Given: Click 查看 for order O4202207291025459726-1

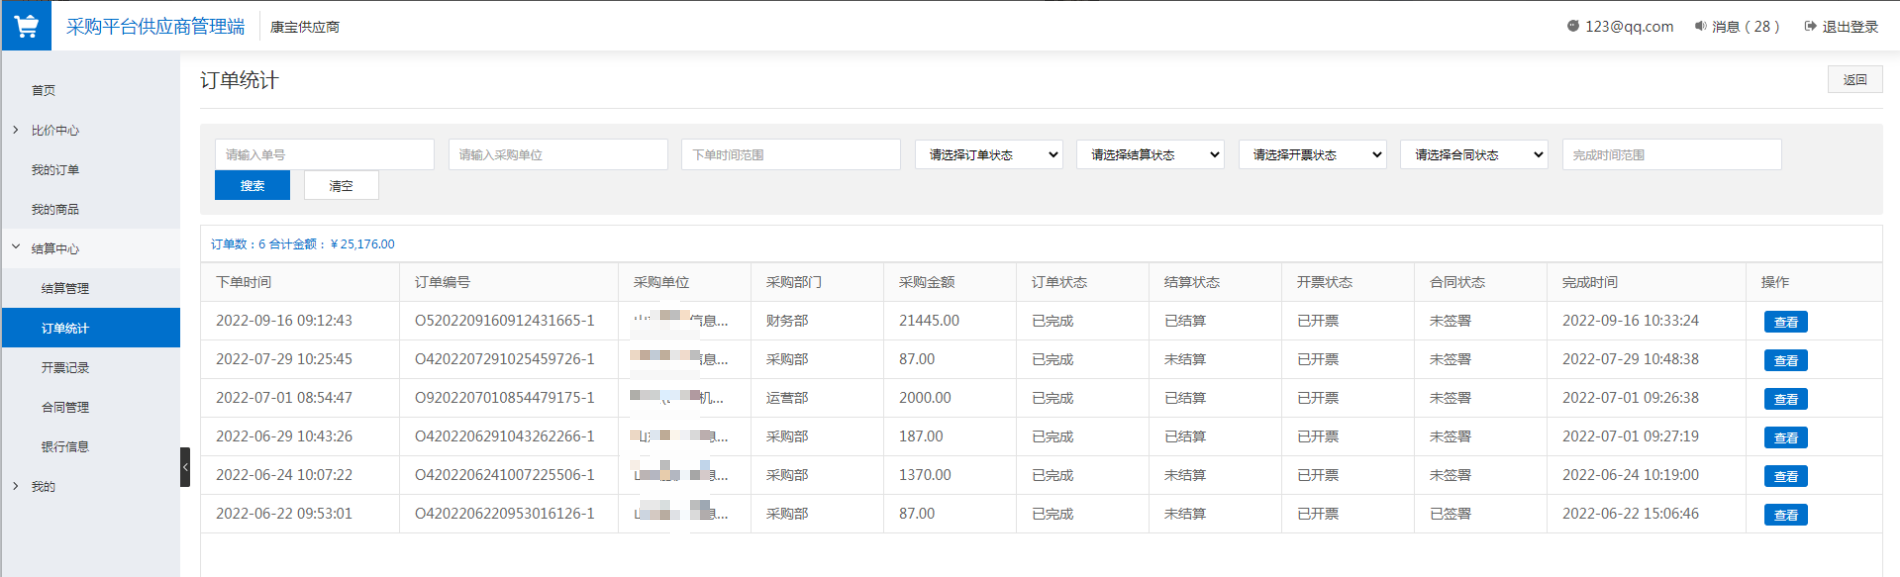Looking at the screenshot, I should (1786, 360).
